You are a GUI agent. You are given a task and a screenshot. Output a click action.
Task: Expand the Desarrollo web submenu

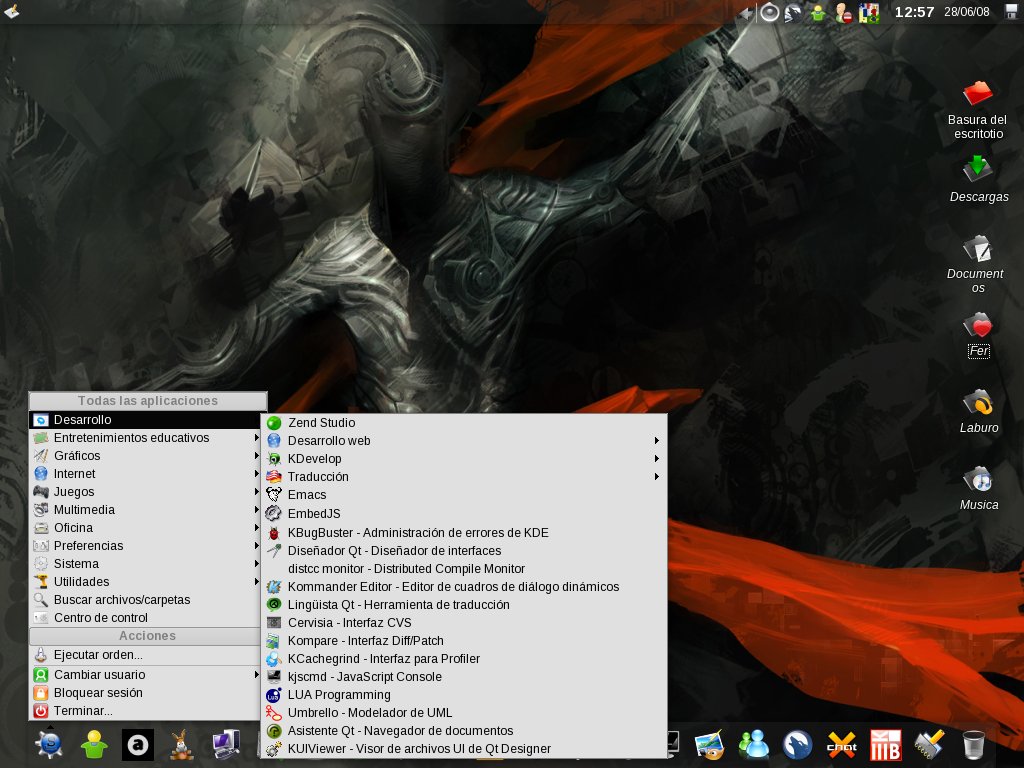coord(464,440)
